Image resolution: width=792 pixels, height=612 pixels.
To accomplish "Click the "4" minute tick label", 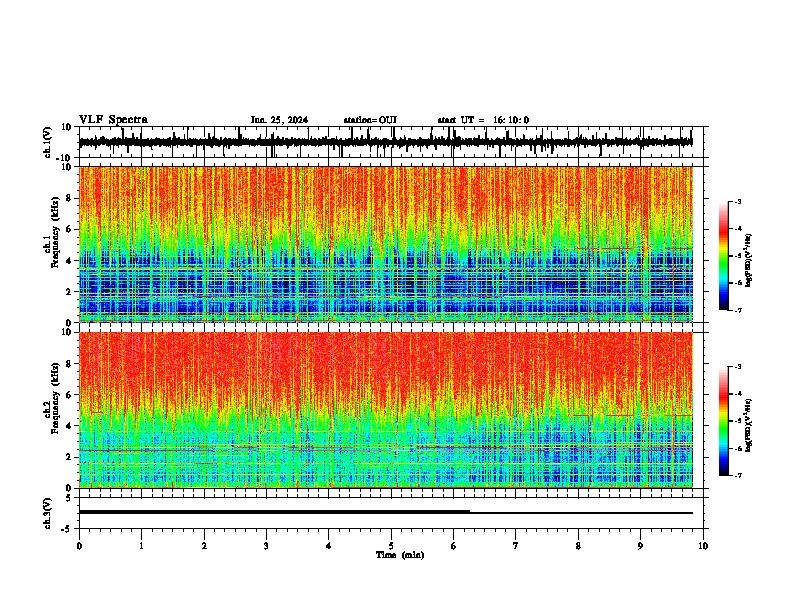I will coord(329,546).
